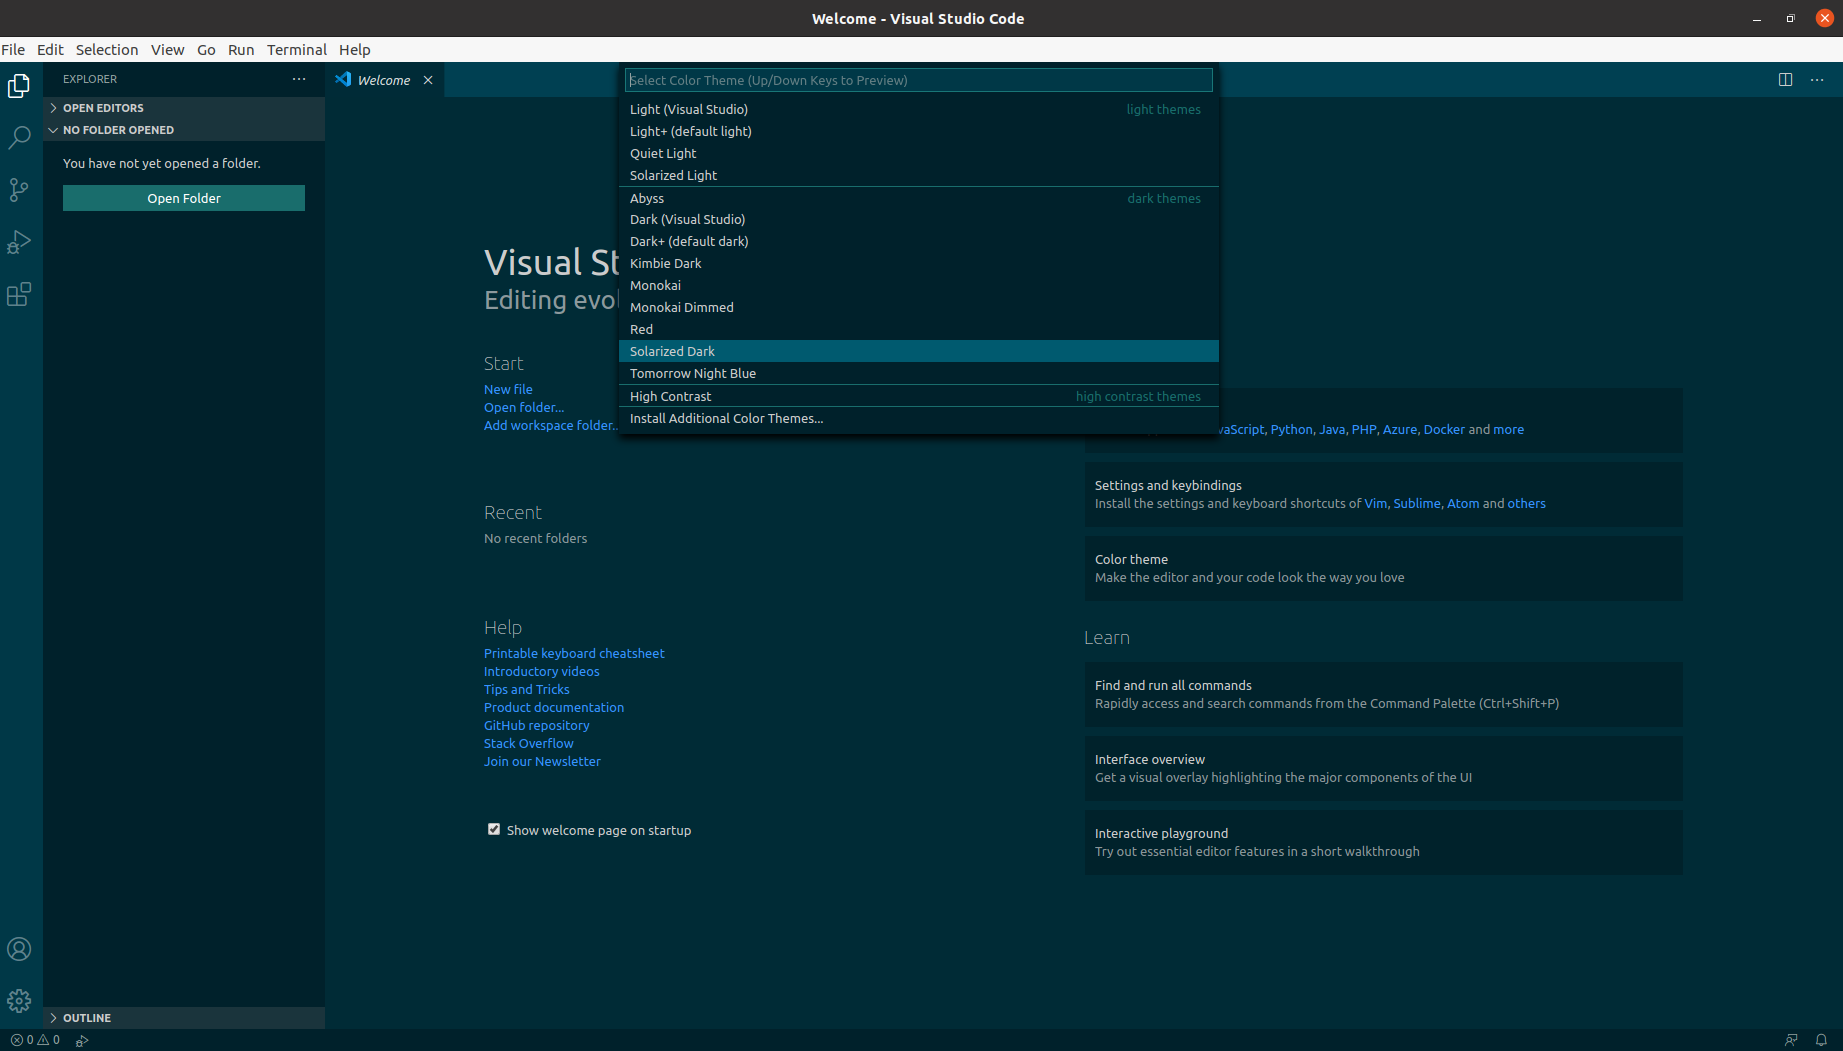Open Printable keyboard cheatsheet link
This screenshot has width=1843, height=1051.
point(574,653)
